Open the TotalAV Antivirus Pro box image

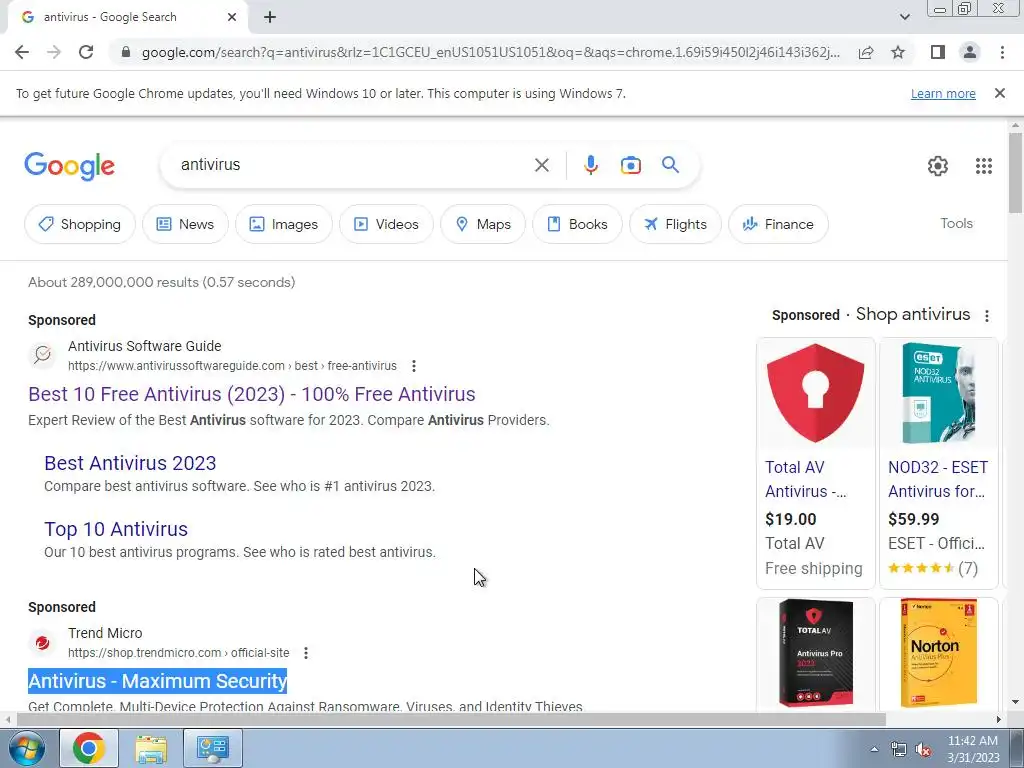click(815, 653)
